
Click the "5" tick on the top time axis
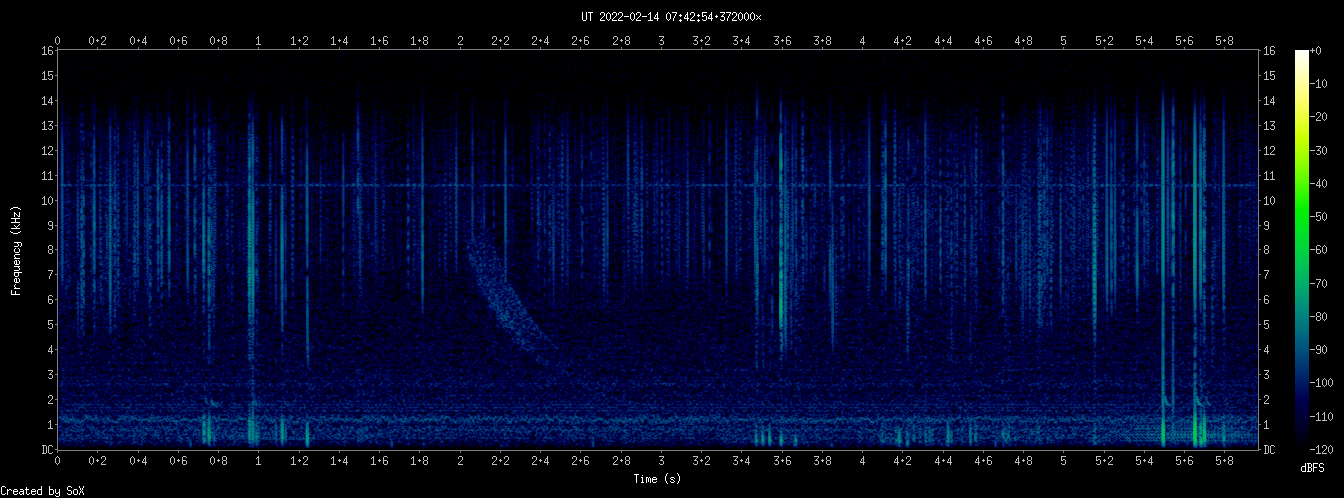click(x=1064, y=40)
